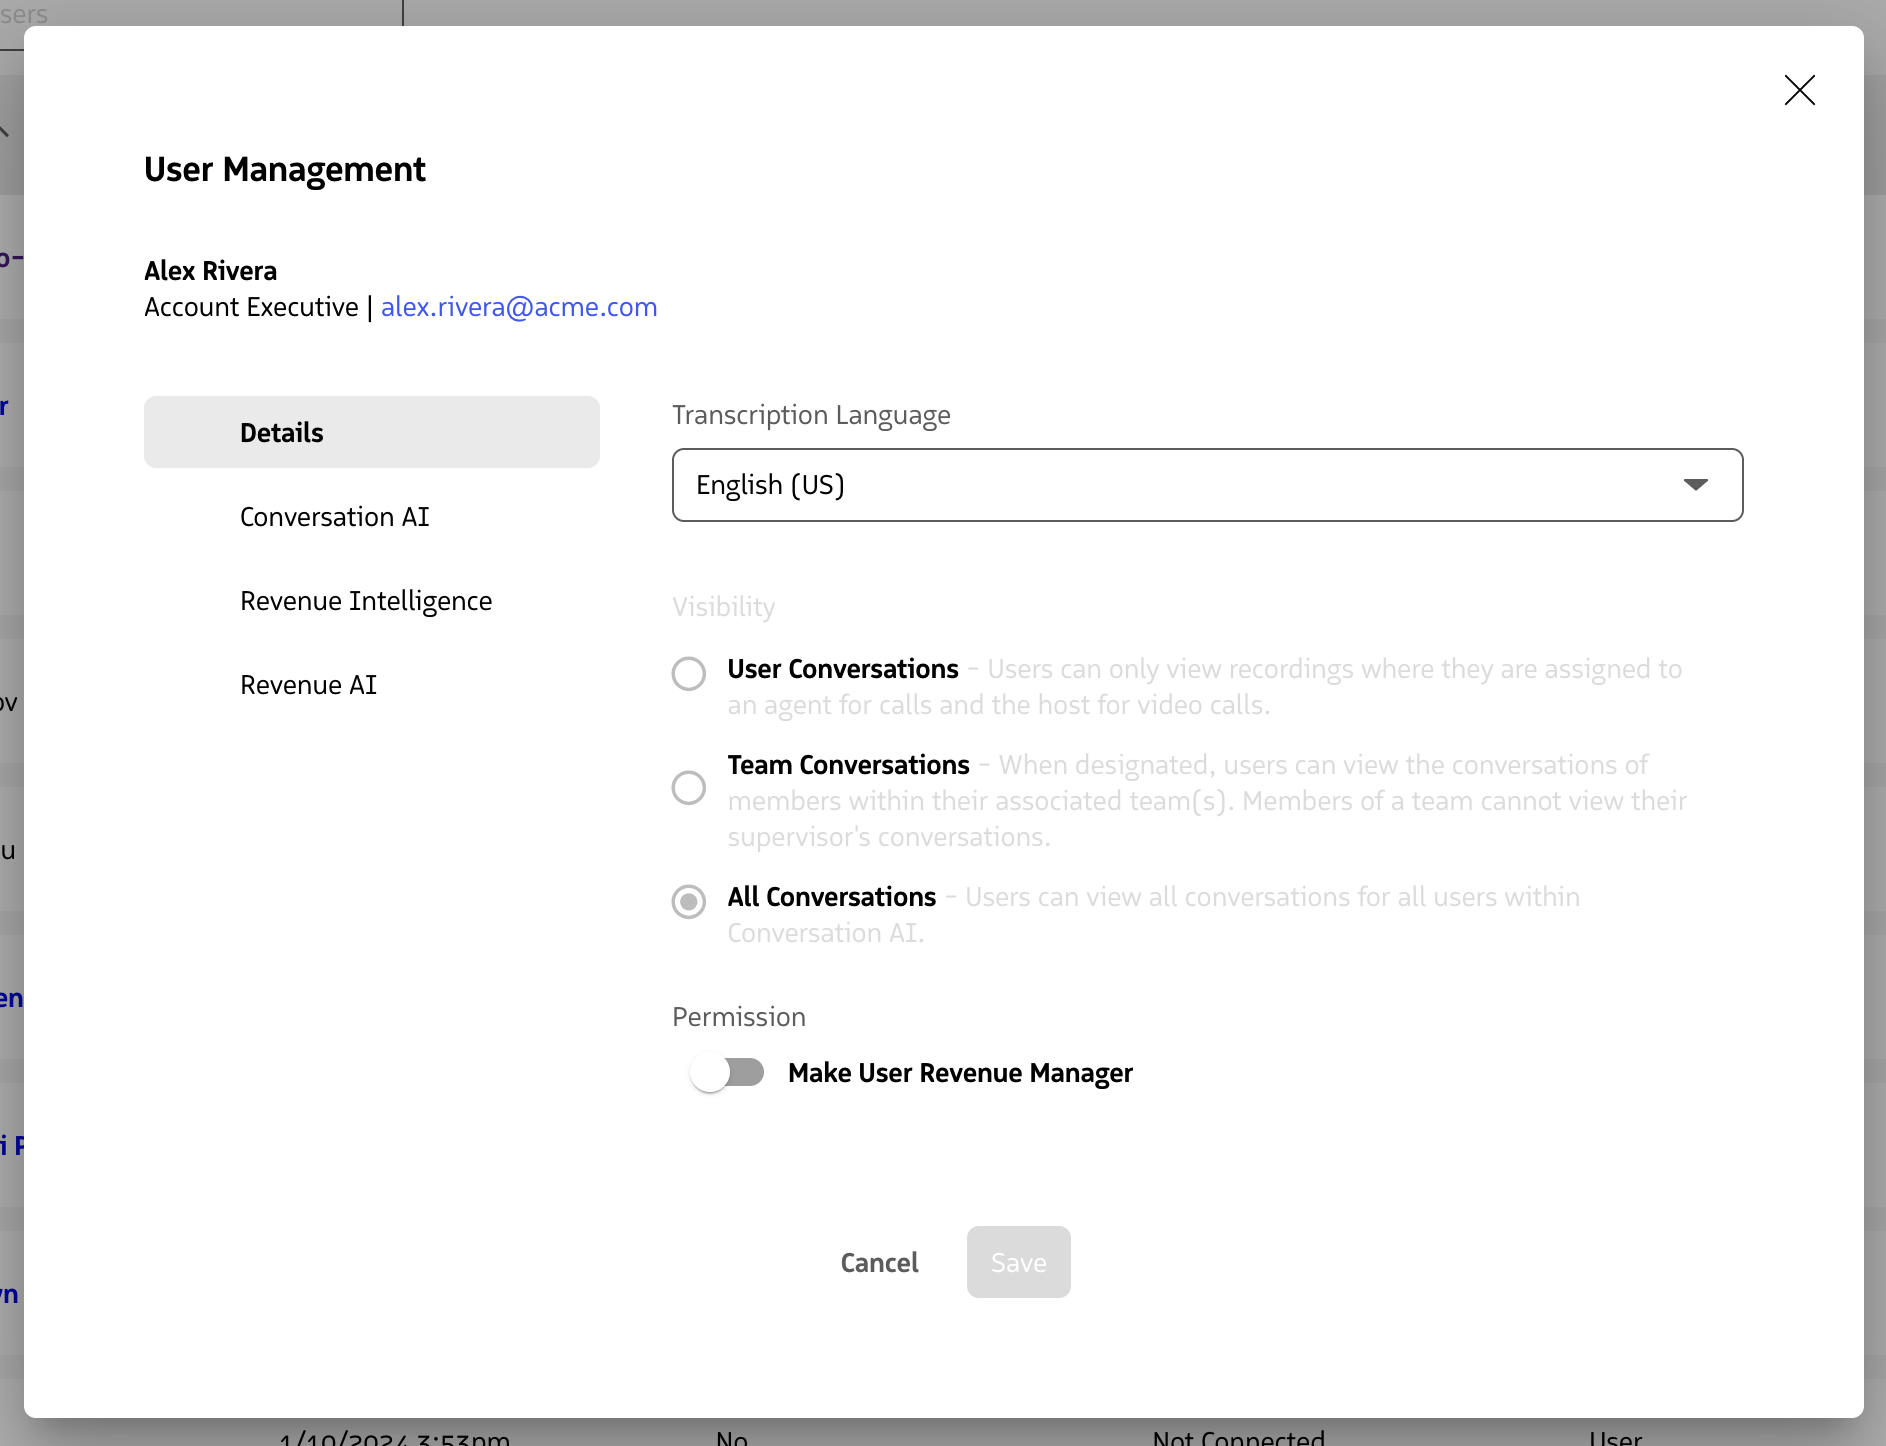The image size is (1886, 1446).
Task: Click the Permission section label
Action: [x=738, y=1016]
